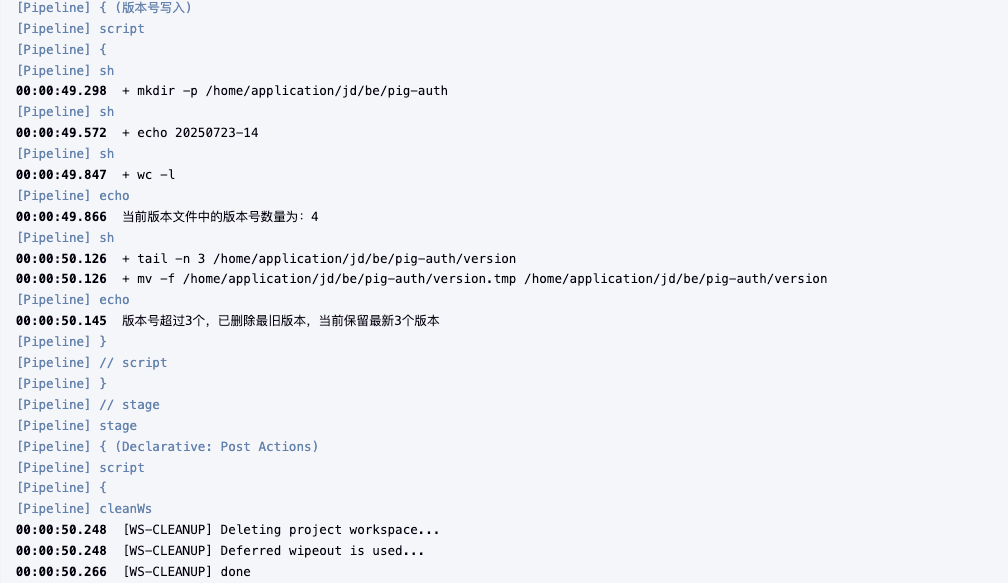Image resolution: width=1008 pixels, height=583 pixels.
Task: Click the timestamp 00:00:49.572
Action: pyautogui.click(x=61, y=133)
